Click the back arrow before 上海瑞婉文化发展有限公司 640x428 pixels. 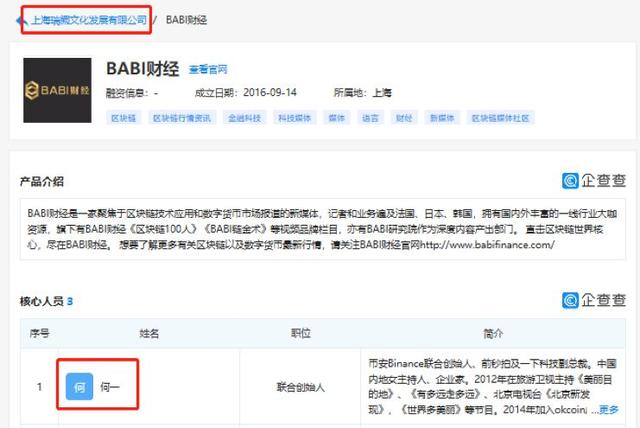point(23,19)
